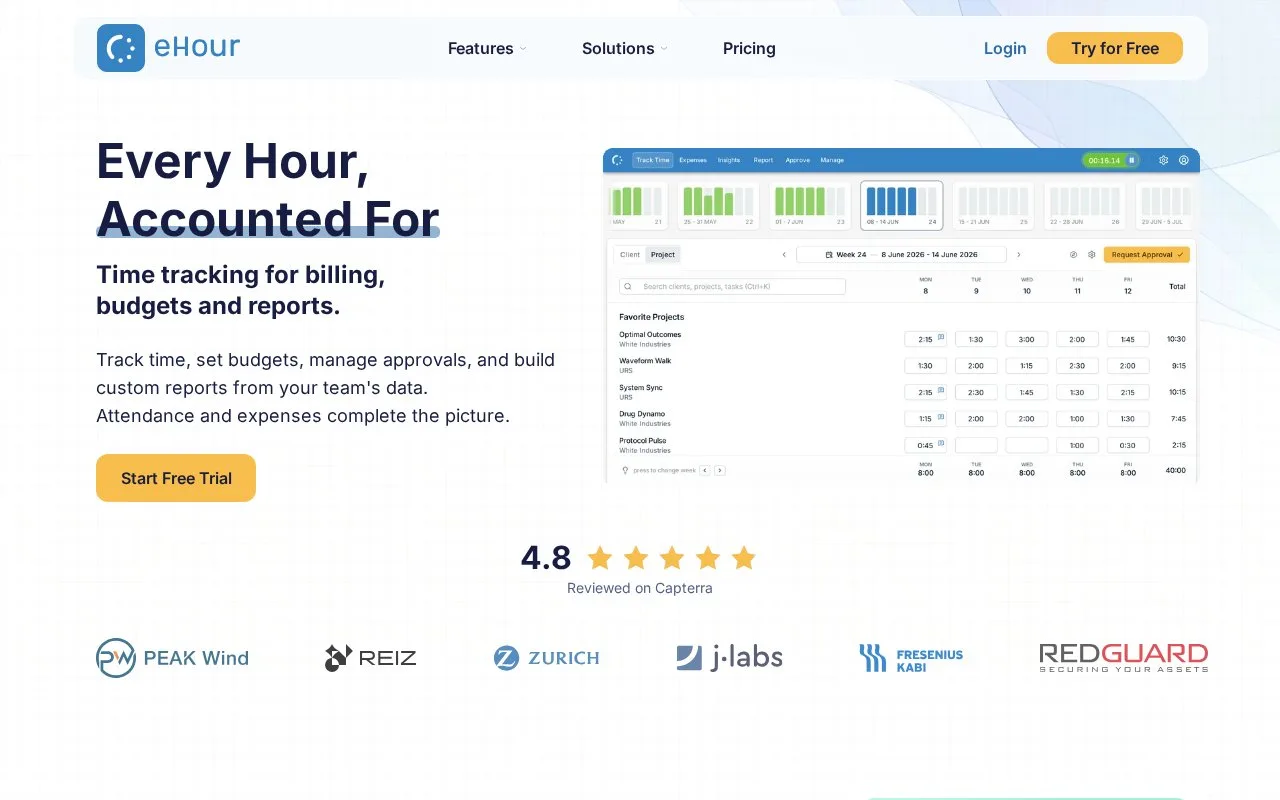Click the REIZ logo
Viewport: 1280px width, 800px height.
(370, 658)
